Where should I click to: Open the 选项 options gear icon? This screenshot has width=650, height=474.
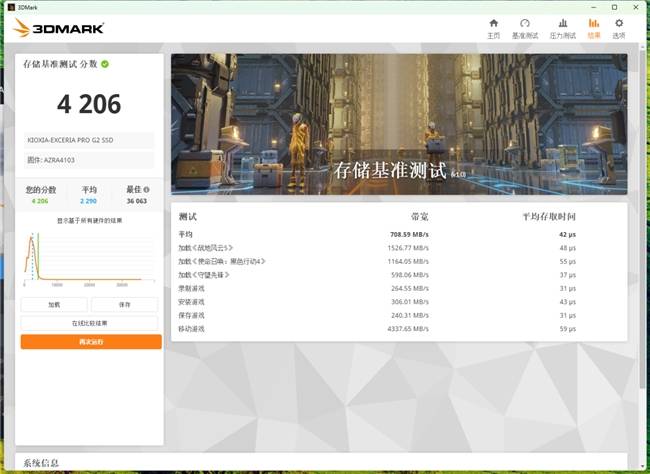click(x=619, y=23)
